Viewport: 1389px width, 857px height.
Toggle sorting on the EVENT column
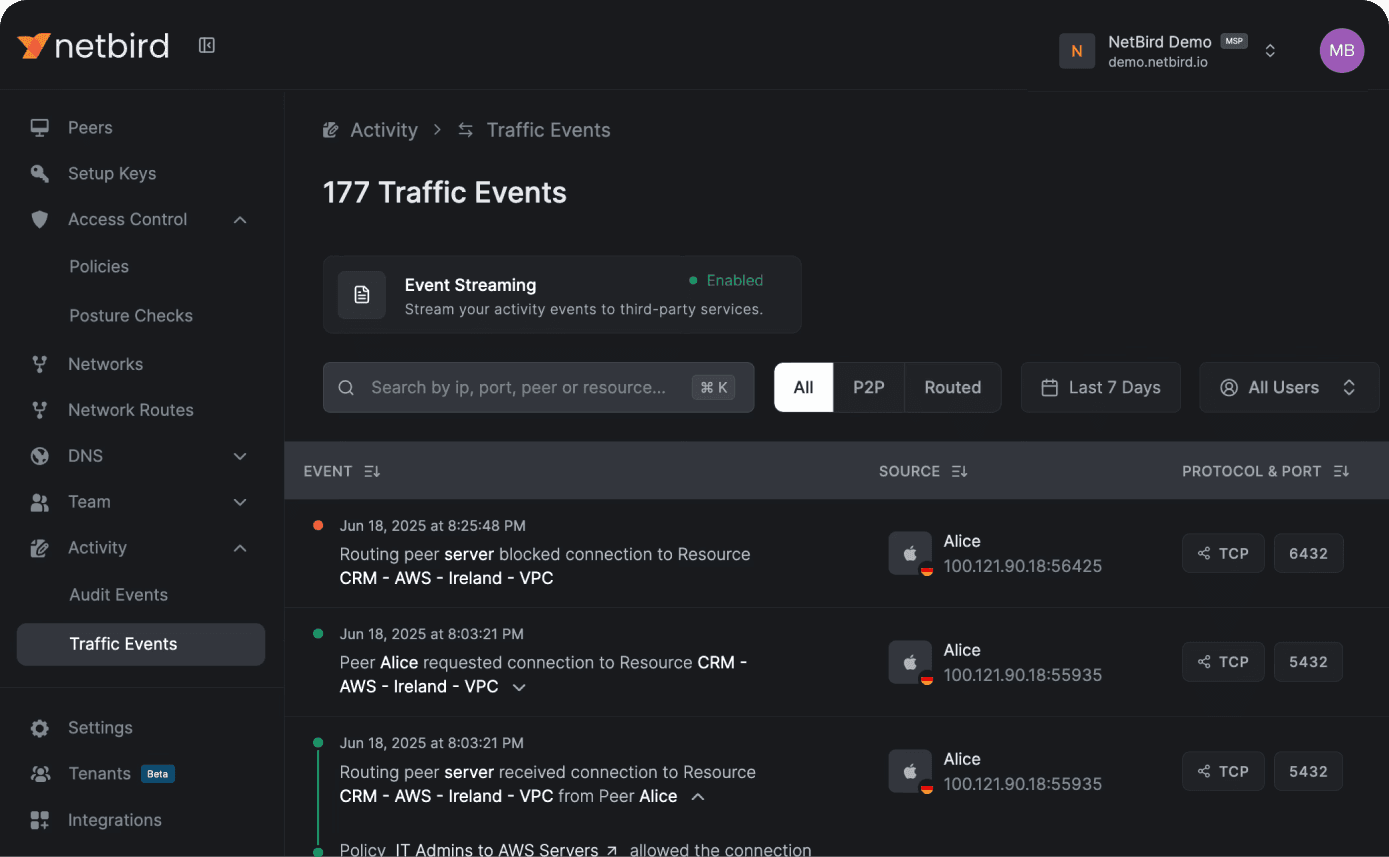(x=371, y=470)
